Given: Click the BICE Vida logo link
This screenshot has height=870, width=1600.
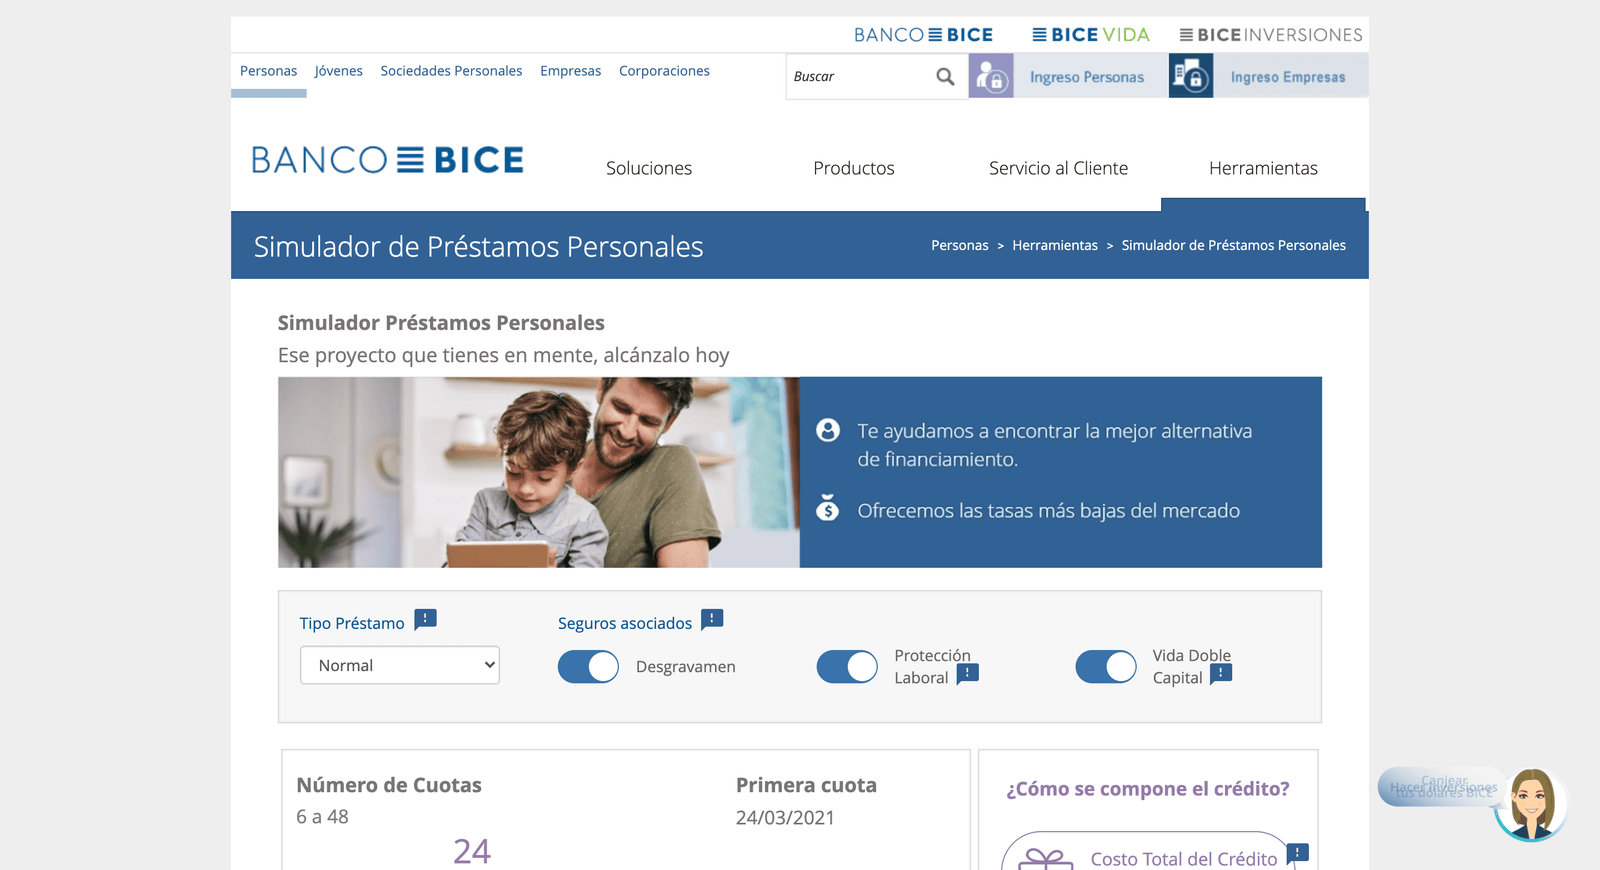Looking at the screenshot, I should point(1091,35).
